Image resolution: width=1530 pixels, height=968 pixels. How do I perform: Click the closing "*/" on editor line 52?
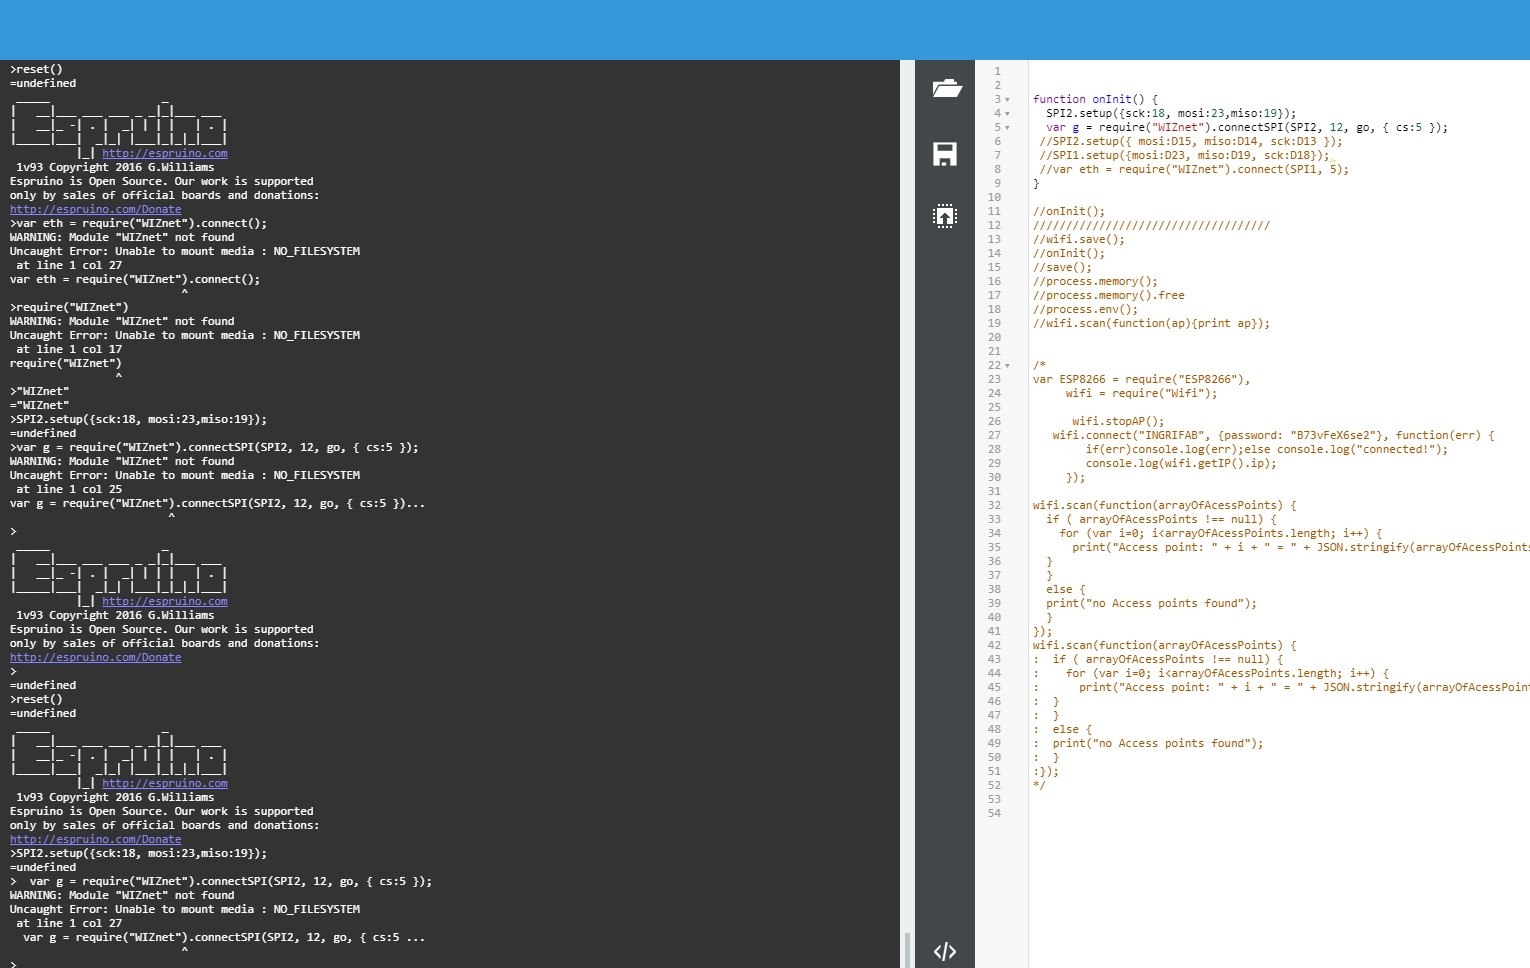point(1039,785)
